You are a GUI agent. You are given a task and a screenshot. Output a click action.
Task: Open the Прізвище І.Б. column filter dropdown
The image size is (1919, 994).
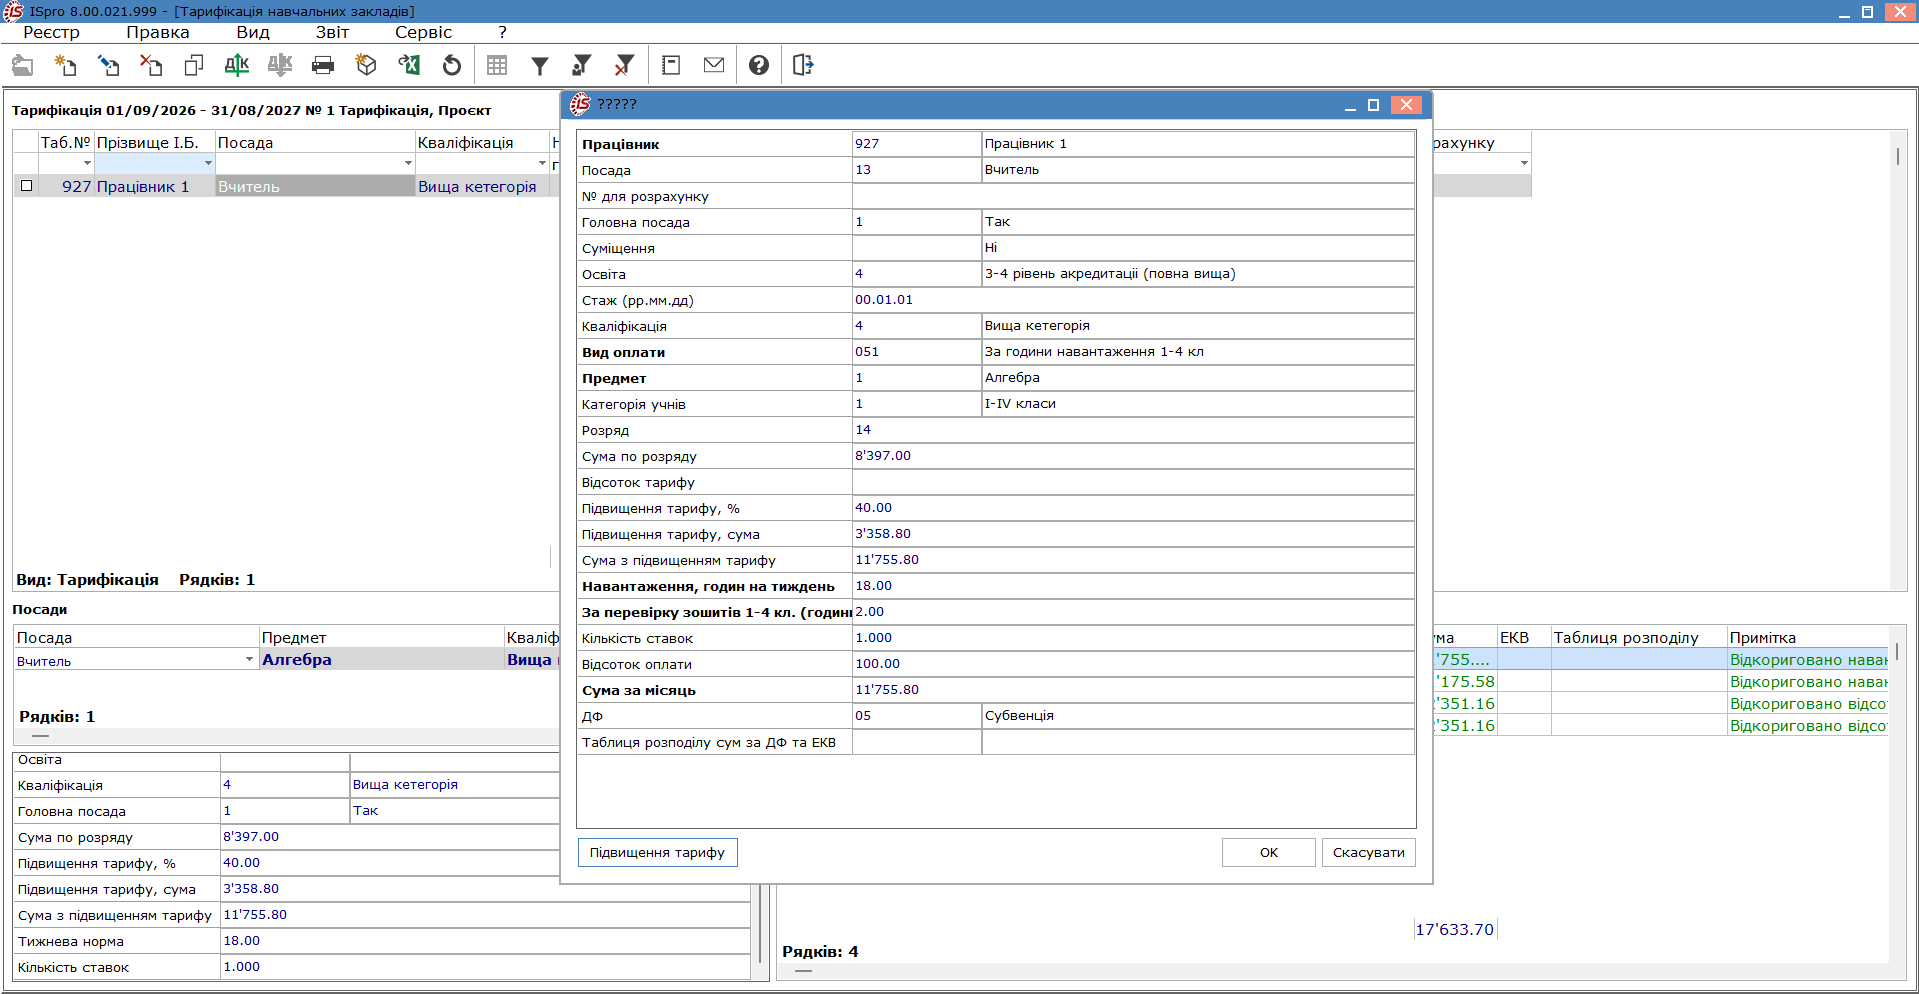[x=208, y=163]
